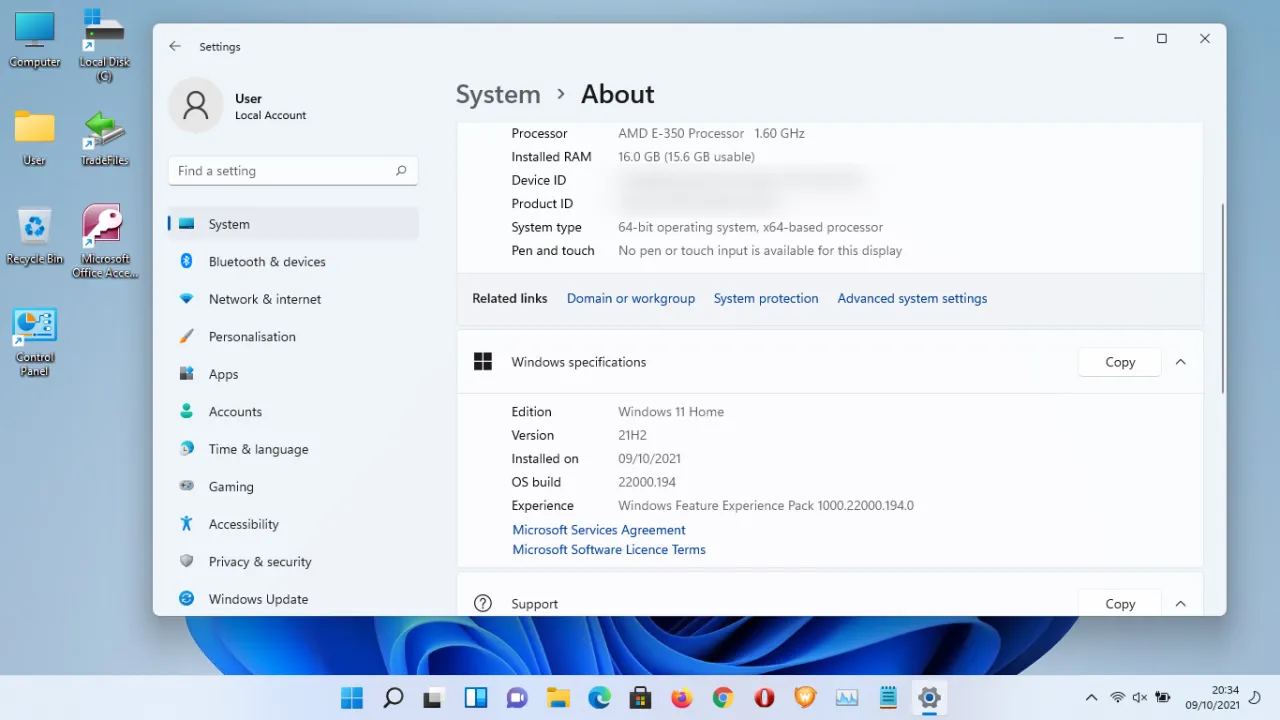Click the question mark icon next to Support
Viewport: 1280px width, 720px height.
tap(483, 603)
